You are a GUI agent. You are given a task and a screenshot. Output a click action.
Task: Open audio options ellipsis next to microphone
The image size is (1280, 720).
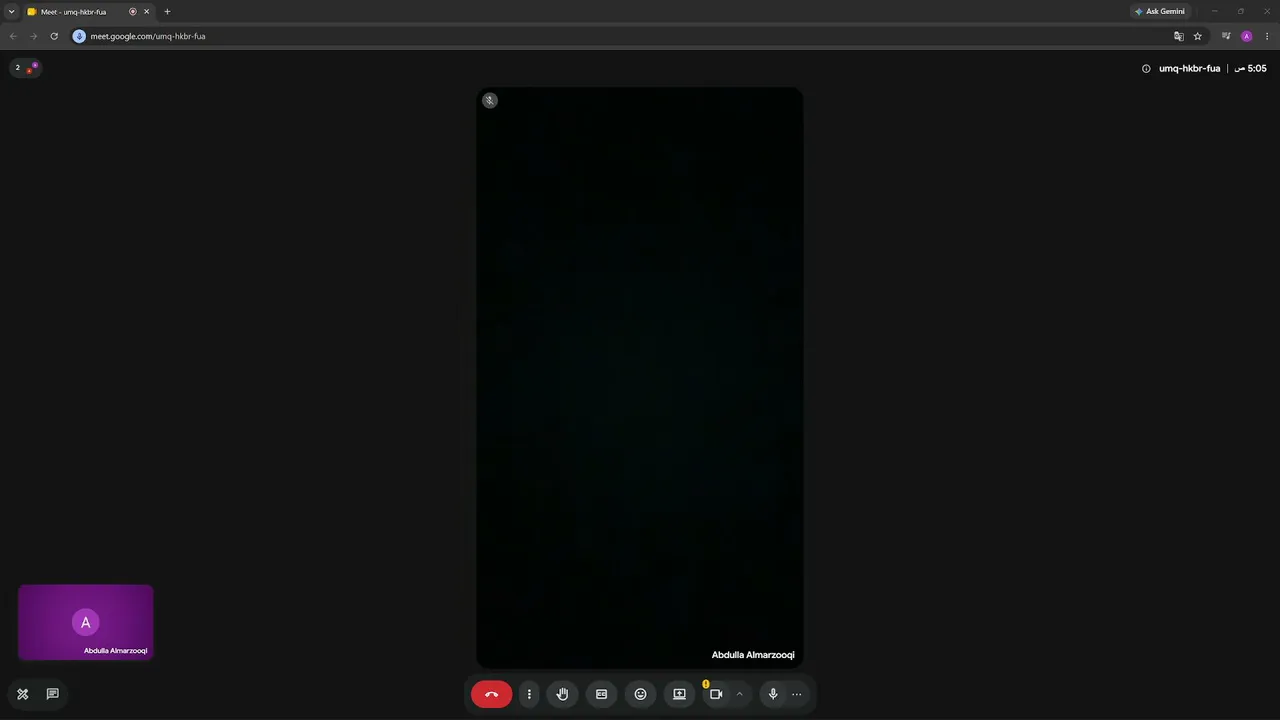pos(797,694)
